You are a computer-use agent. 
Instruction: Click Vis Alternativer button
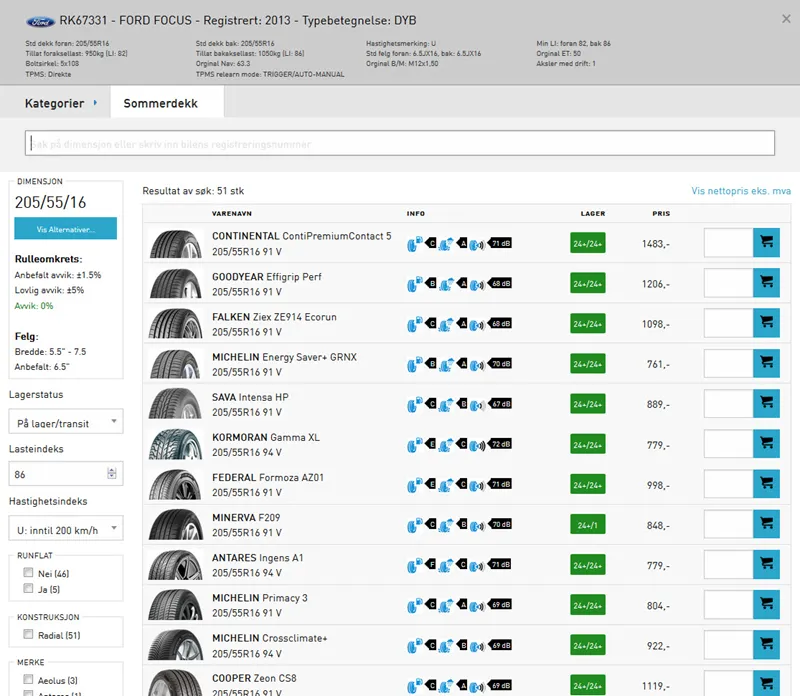point(65,229)
